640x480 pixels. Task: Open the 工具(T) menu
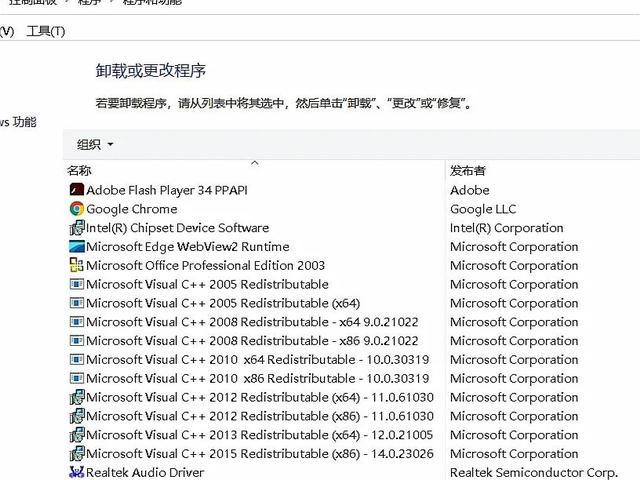[x=46, y=31]
